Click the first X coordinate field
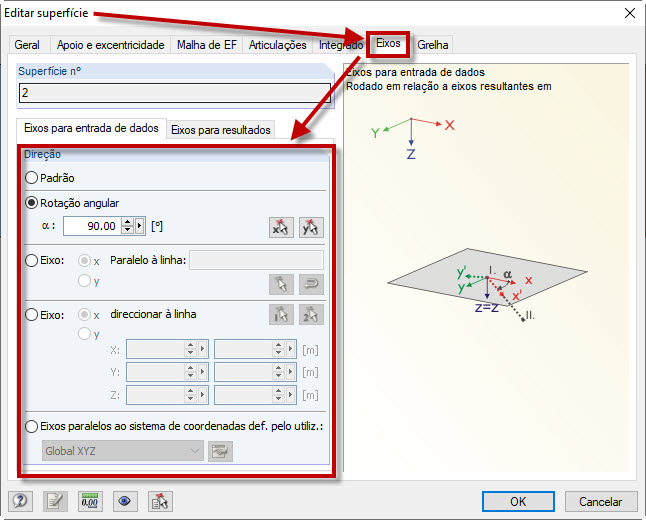The width and height of the screenshot is (646, 520). tap(156, 349)
